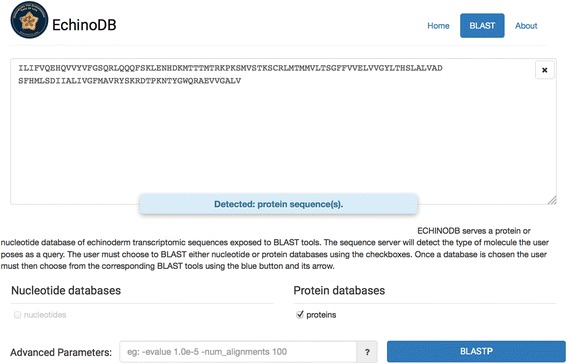Go to the Home page
The image size is (567, 364).
tap(438, 26)
